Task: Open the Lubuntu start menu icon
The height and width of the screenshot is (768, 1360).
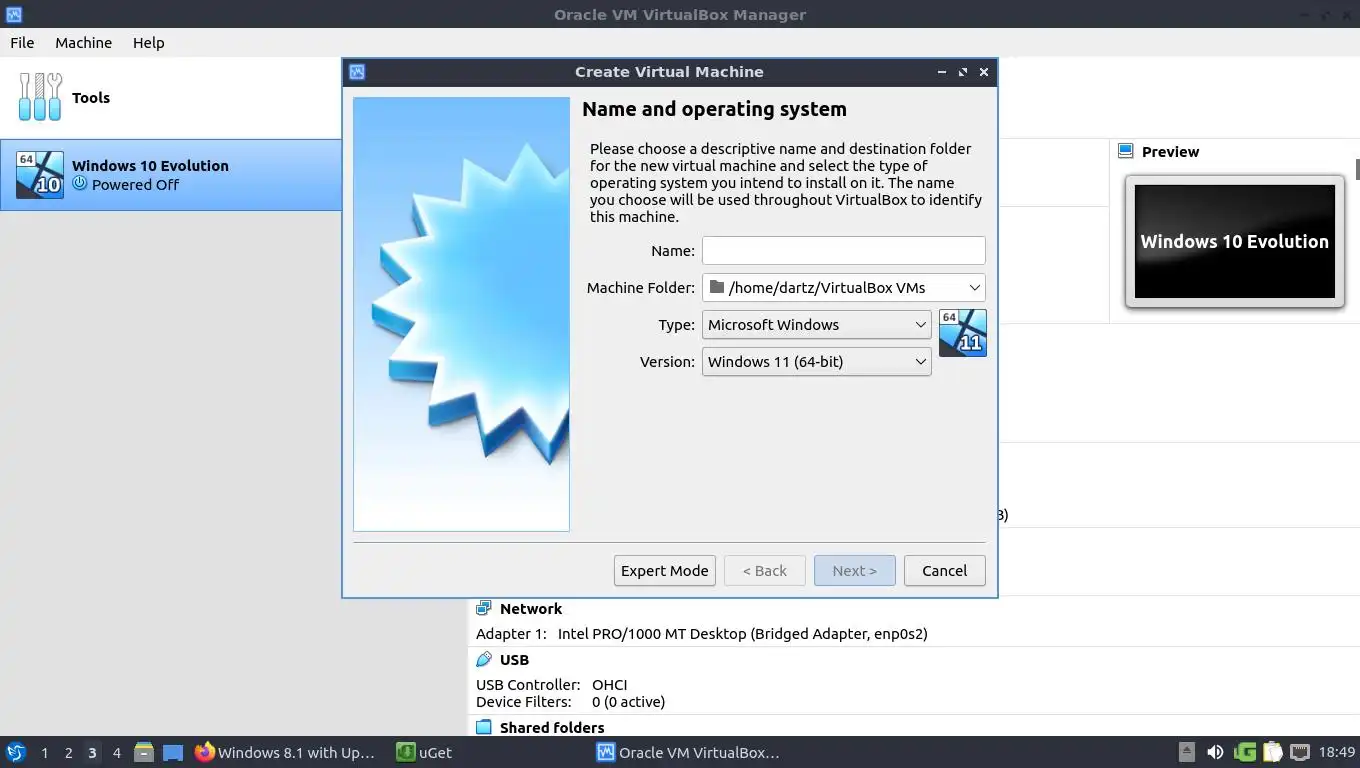Action: [15, 752]
